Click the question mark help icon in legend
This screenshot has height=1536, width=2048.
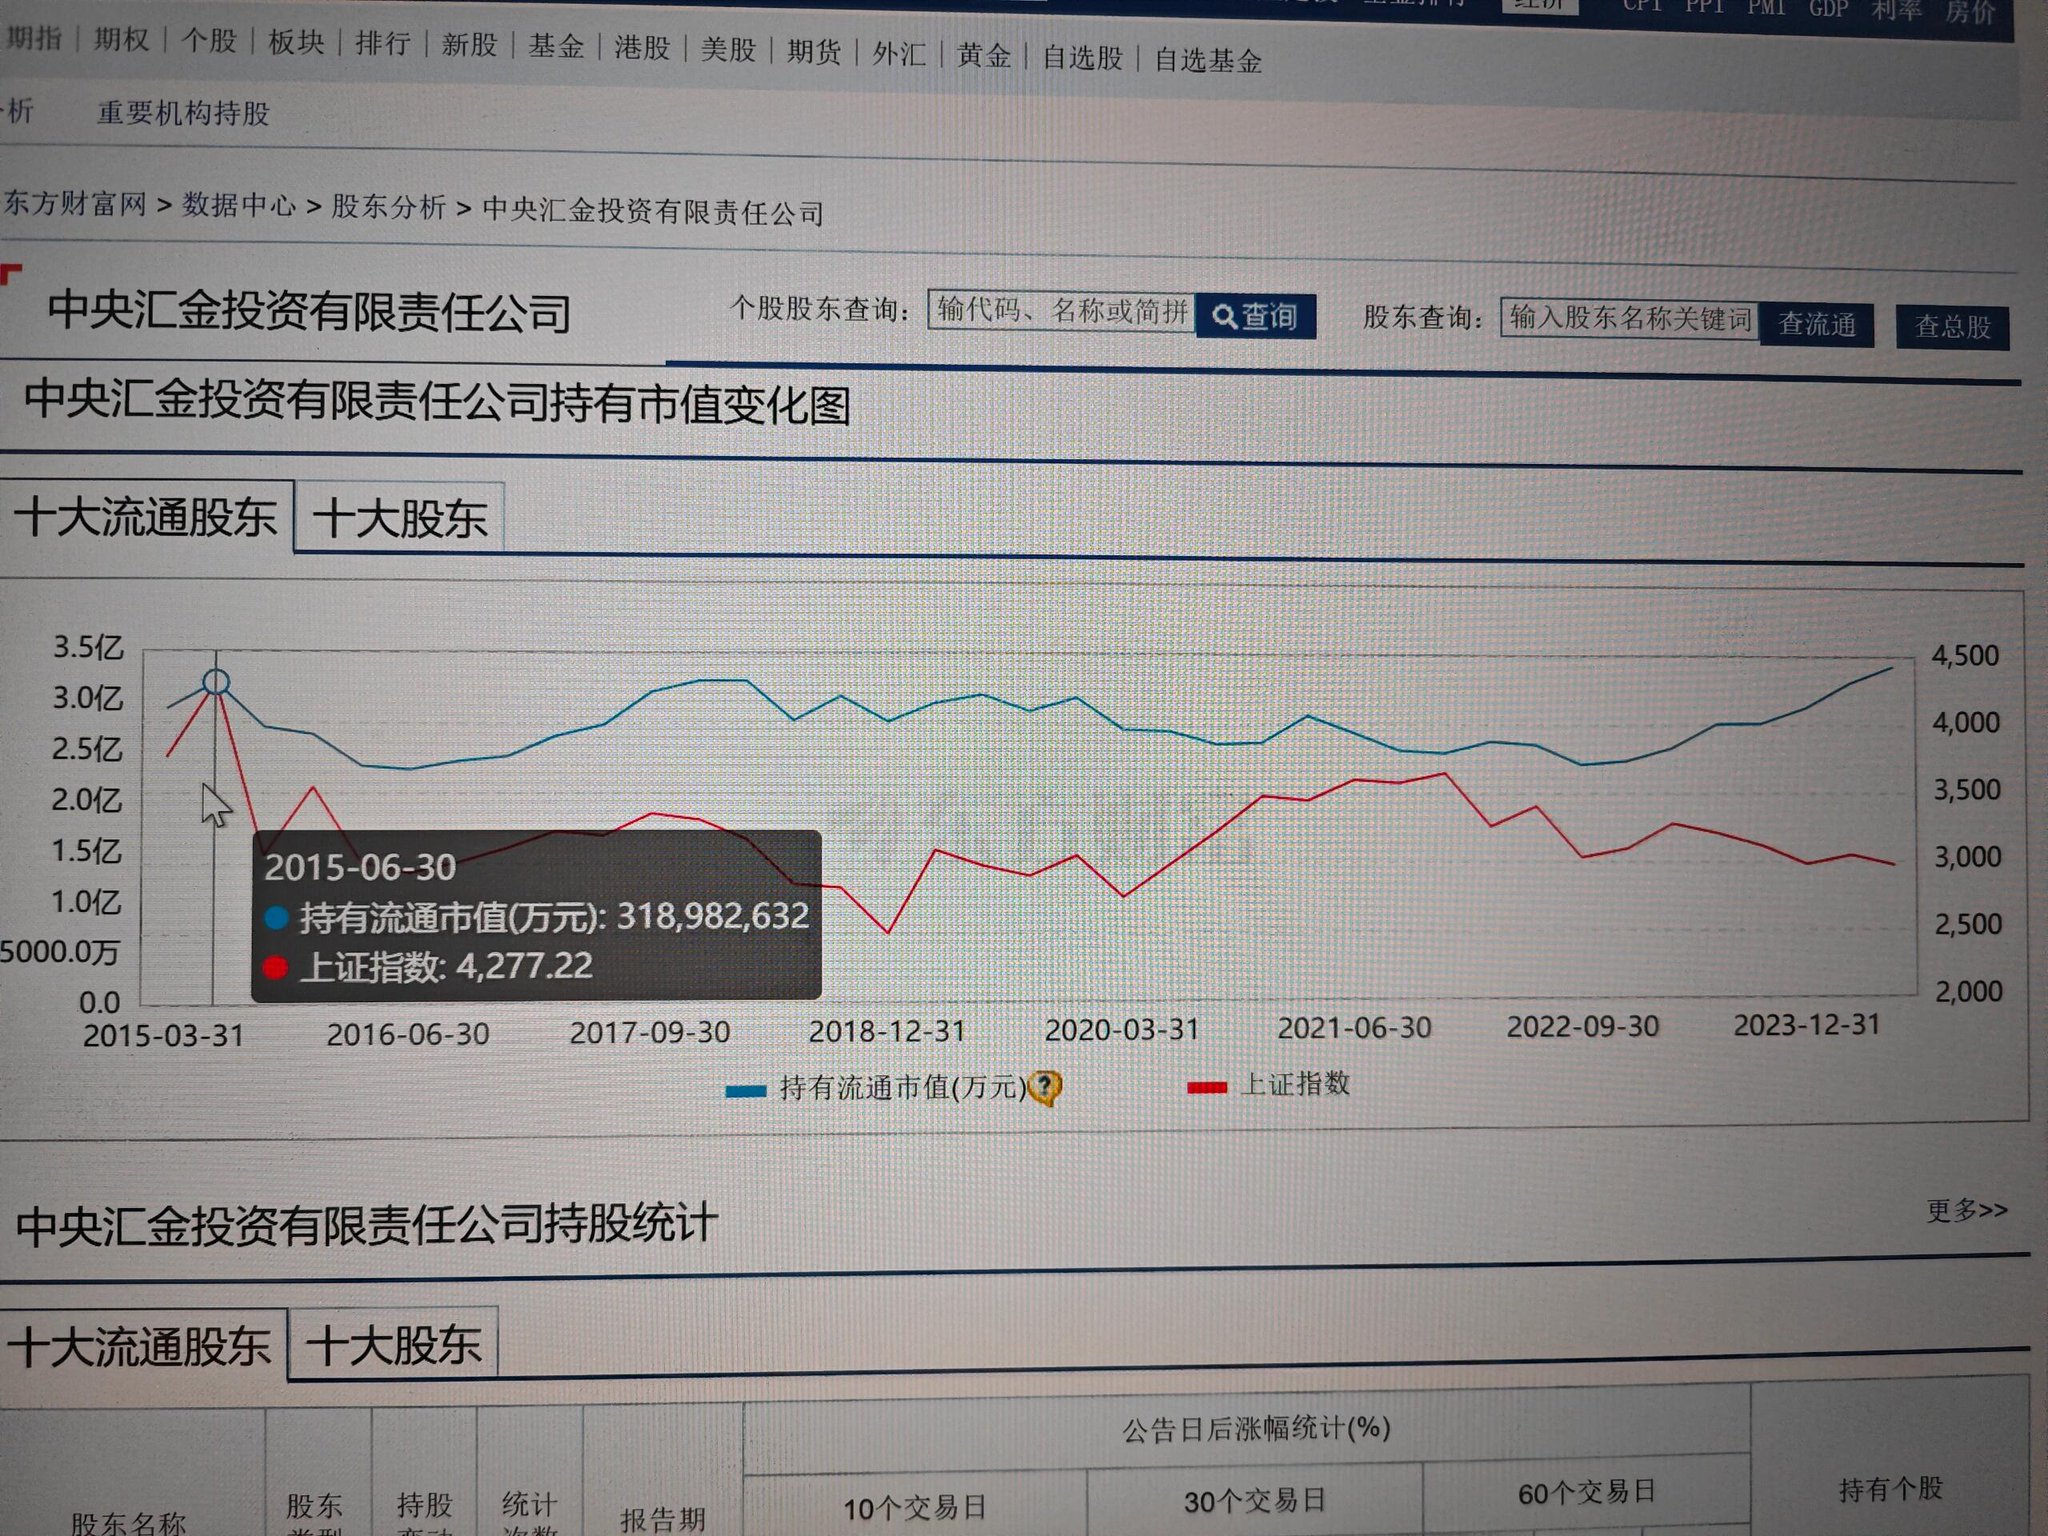(1045, 1086)
